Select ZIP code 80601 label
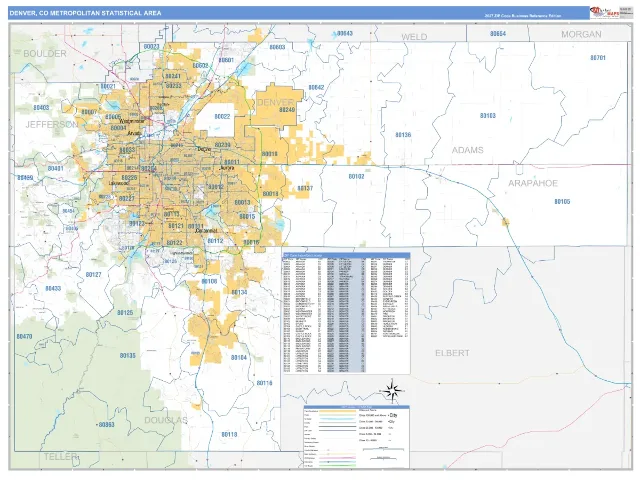640x480 pixels. coord(226,60)
